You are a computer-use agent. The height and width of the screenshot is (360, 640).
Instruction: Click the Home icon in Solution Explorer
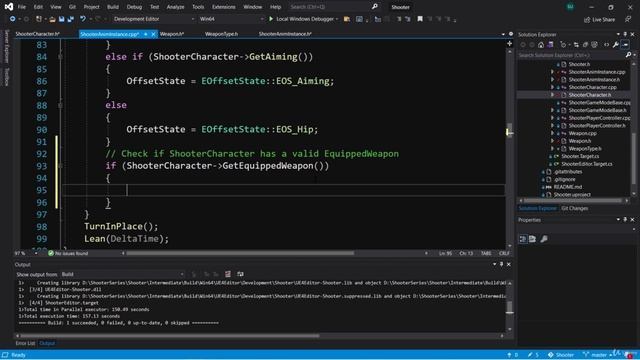point(541,45)
